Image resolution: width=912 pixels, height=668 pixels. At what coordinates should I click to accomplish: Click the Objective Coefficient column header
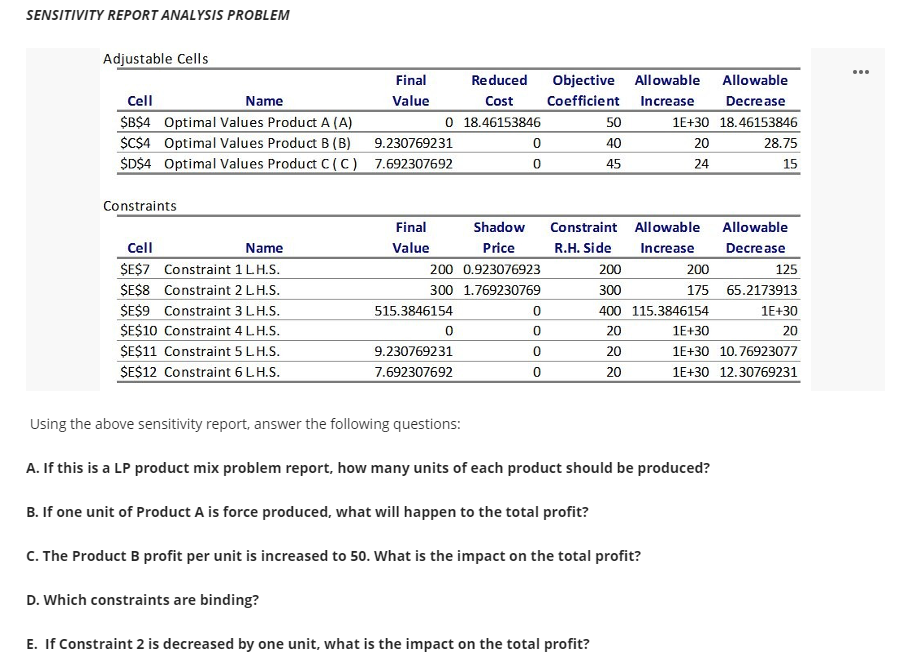[x=583, y=90]
